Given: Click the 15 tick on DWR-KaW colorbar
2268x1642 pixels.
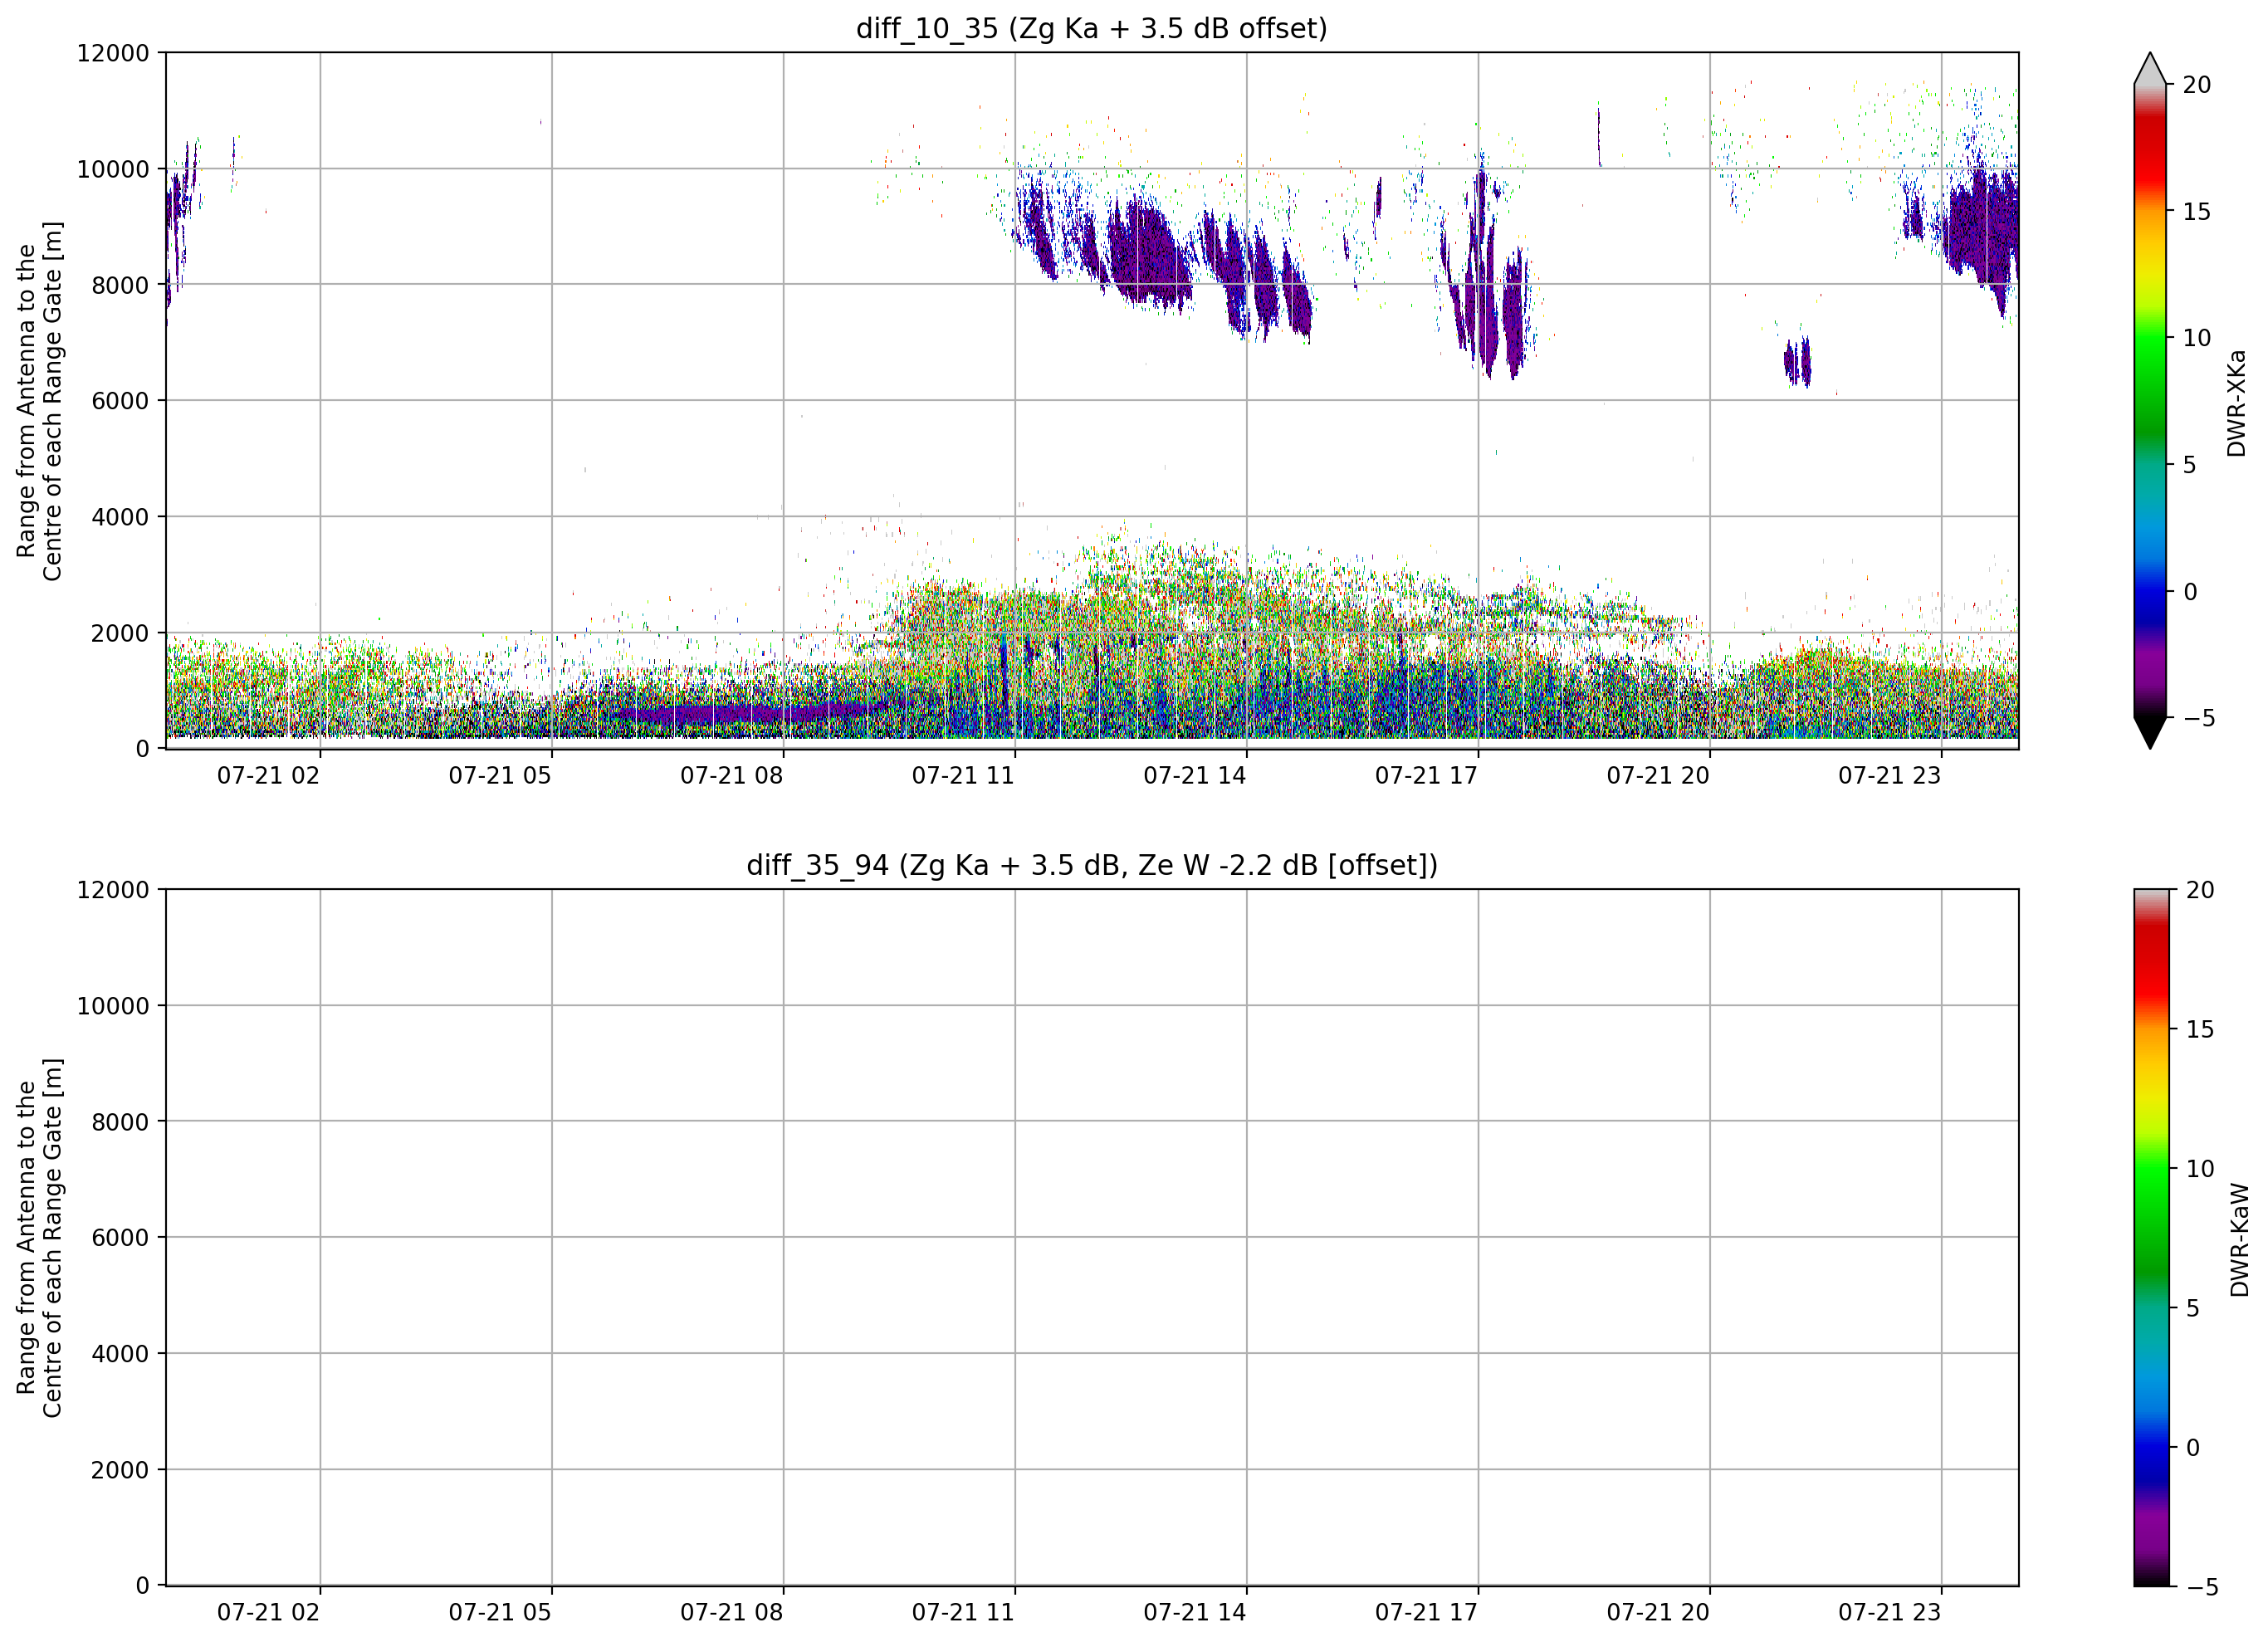Looking at the screenshot, I should point(2200,1029).
